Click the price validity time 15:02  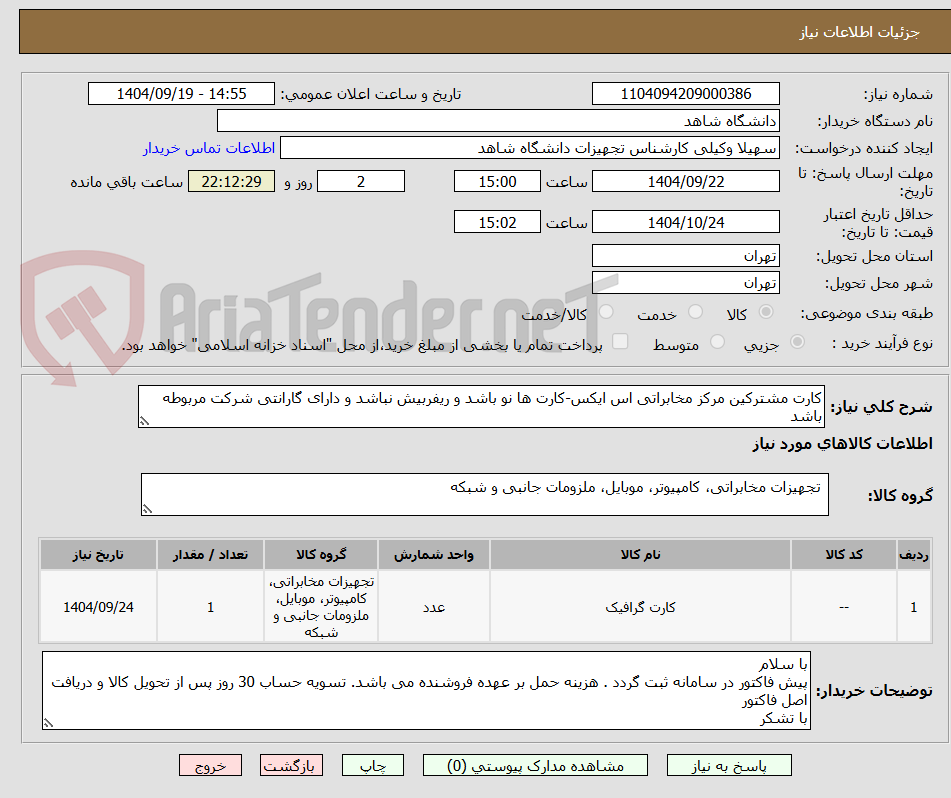point(497,222)
